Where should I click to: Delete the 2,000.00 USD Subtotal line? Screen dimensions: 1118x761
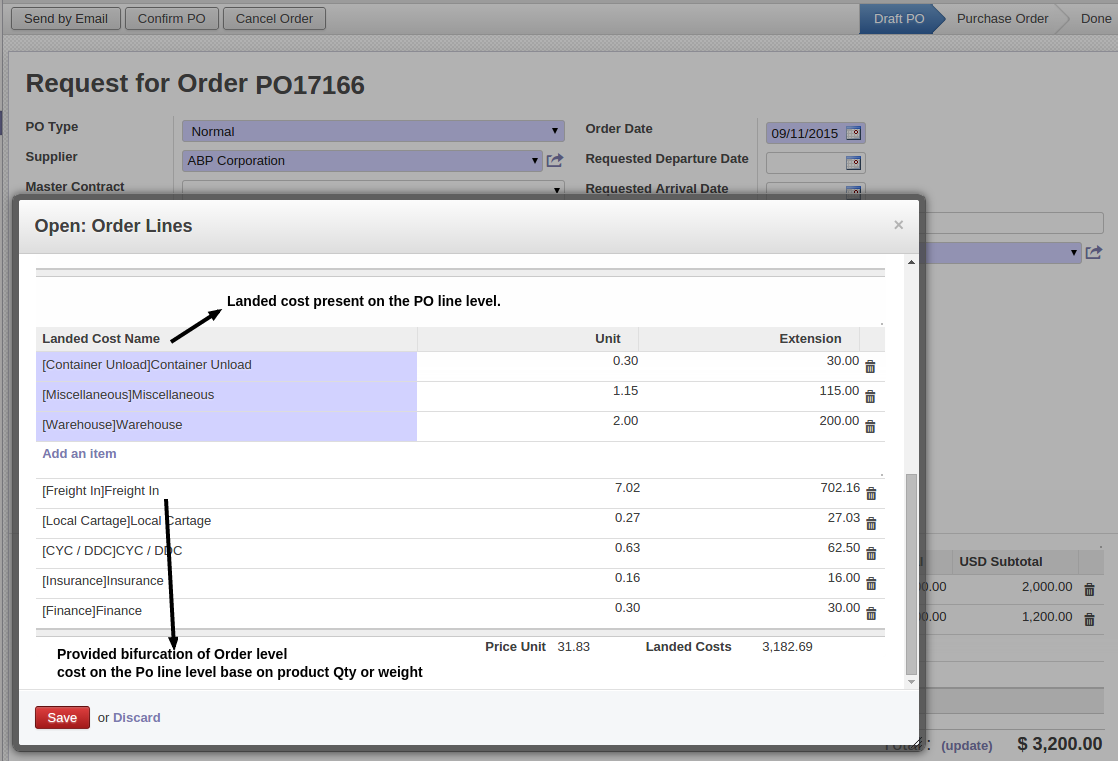1089,589
